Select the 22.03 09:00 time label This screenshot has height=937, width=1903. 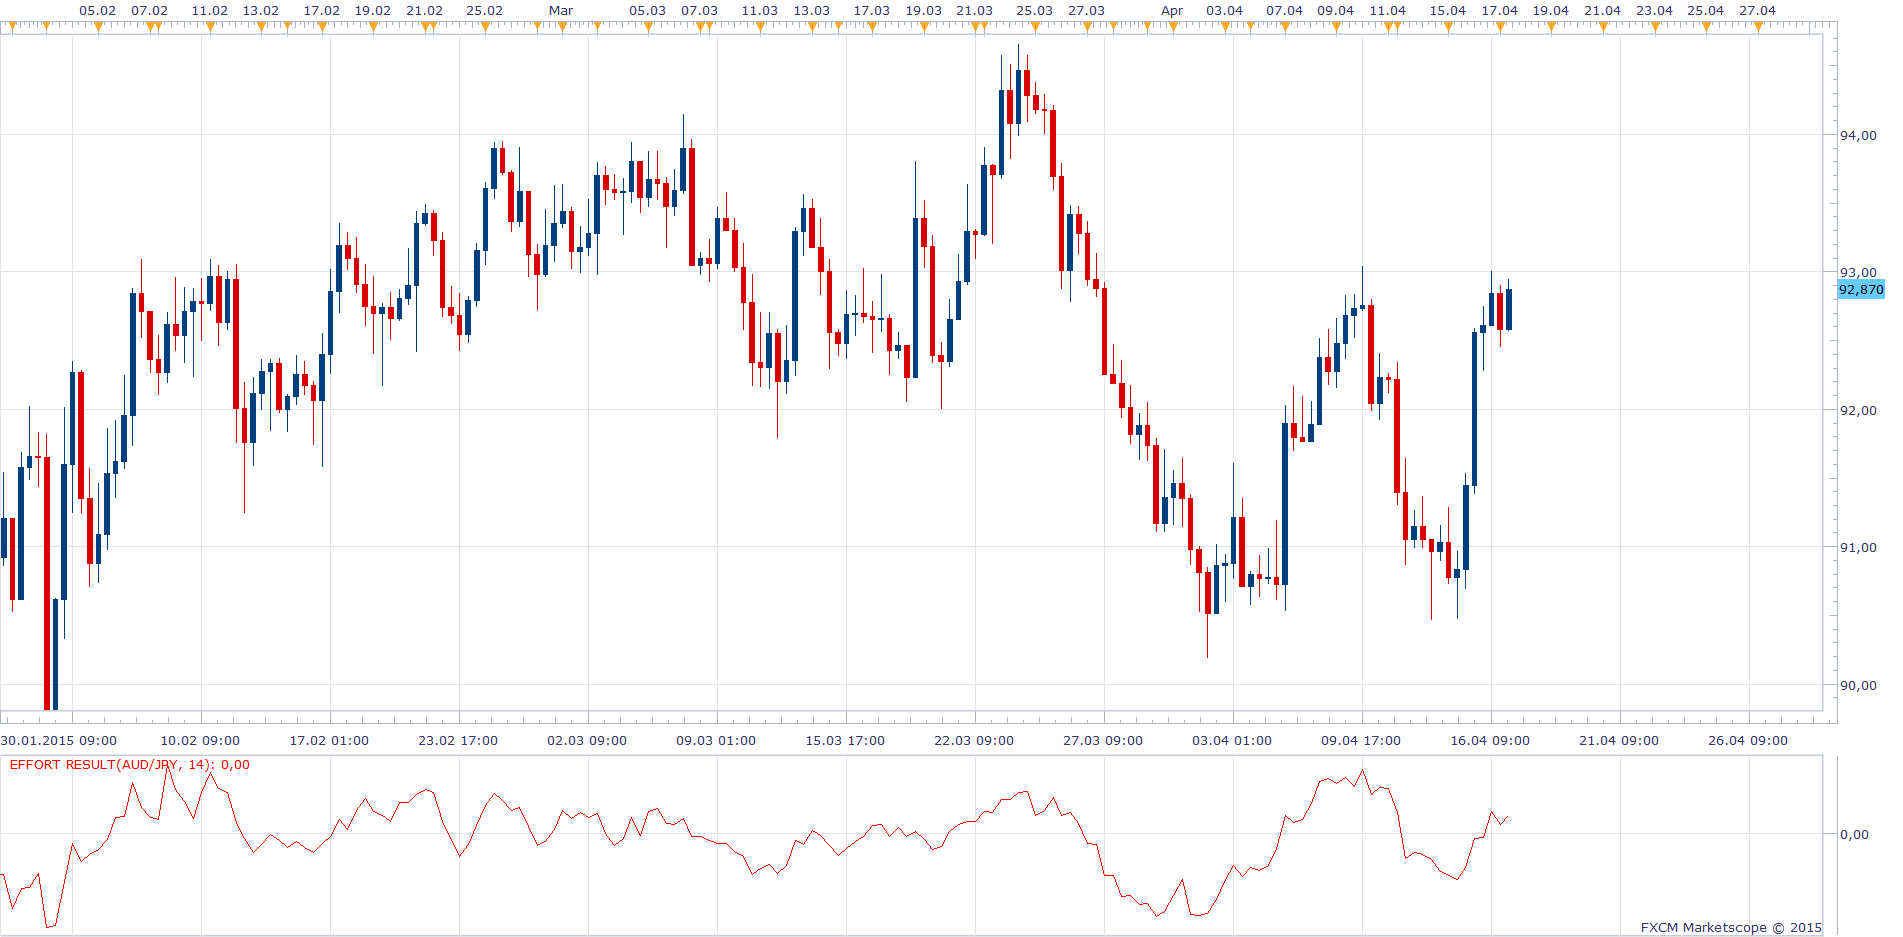(x=974, y=741)
